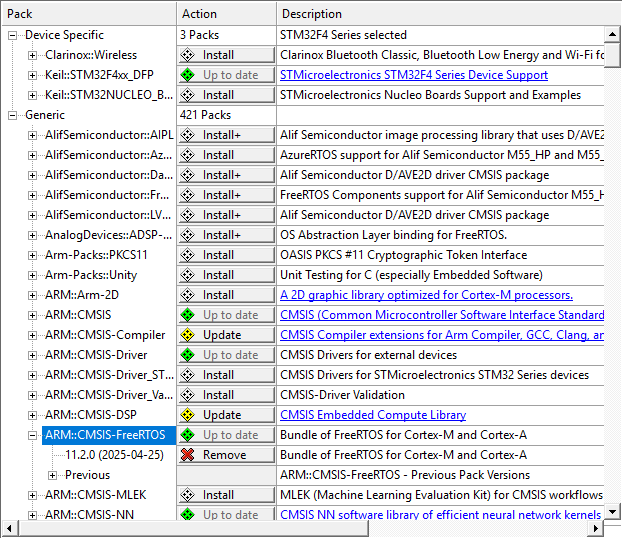This screenshot has height=539, width=623.
Task: Click Install+ for AnalogDevices::ADSP
Action: 226,235
